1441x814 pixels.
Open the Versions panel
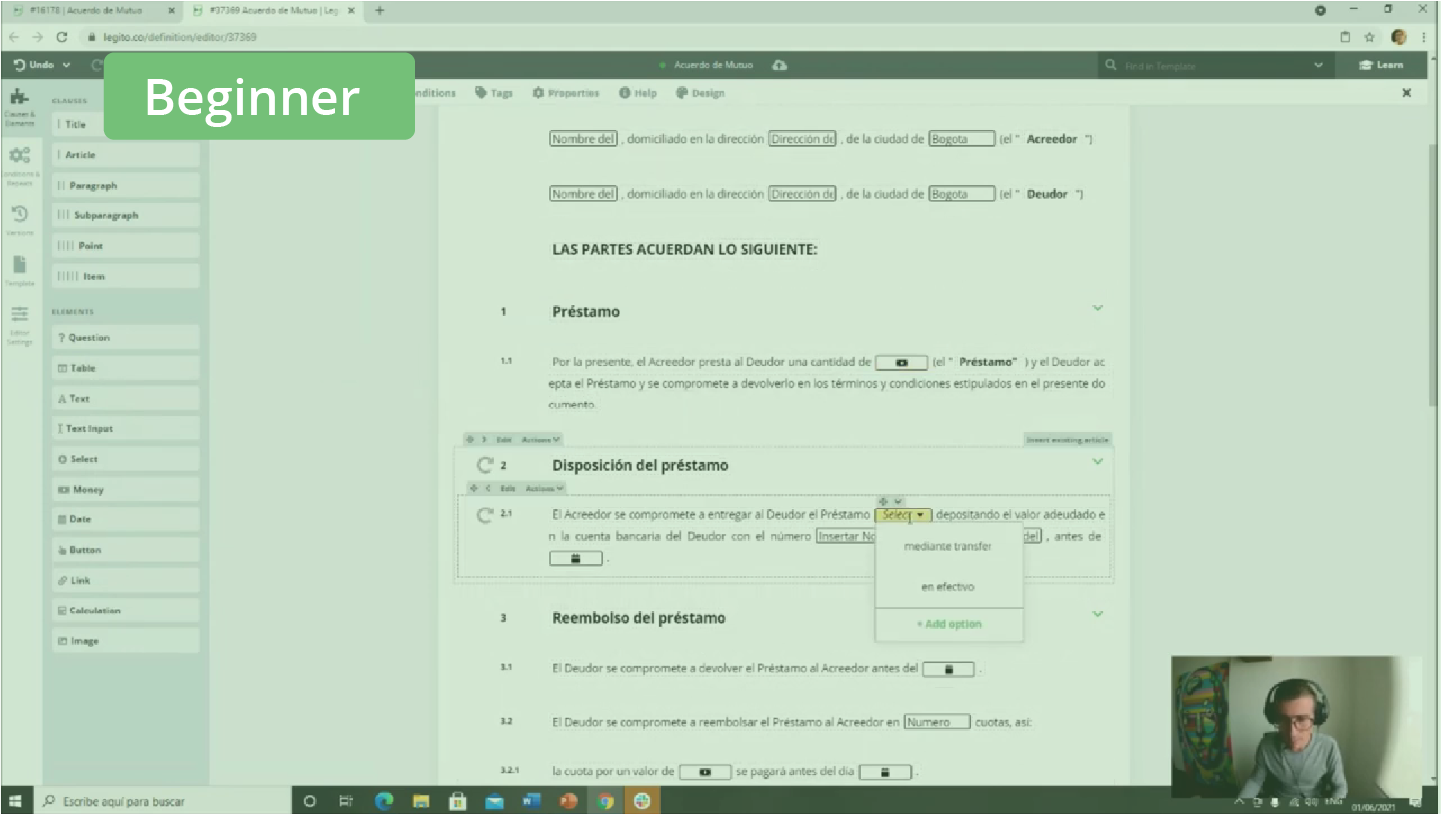coord(20,218)
